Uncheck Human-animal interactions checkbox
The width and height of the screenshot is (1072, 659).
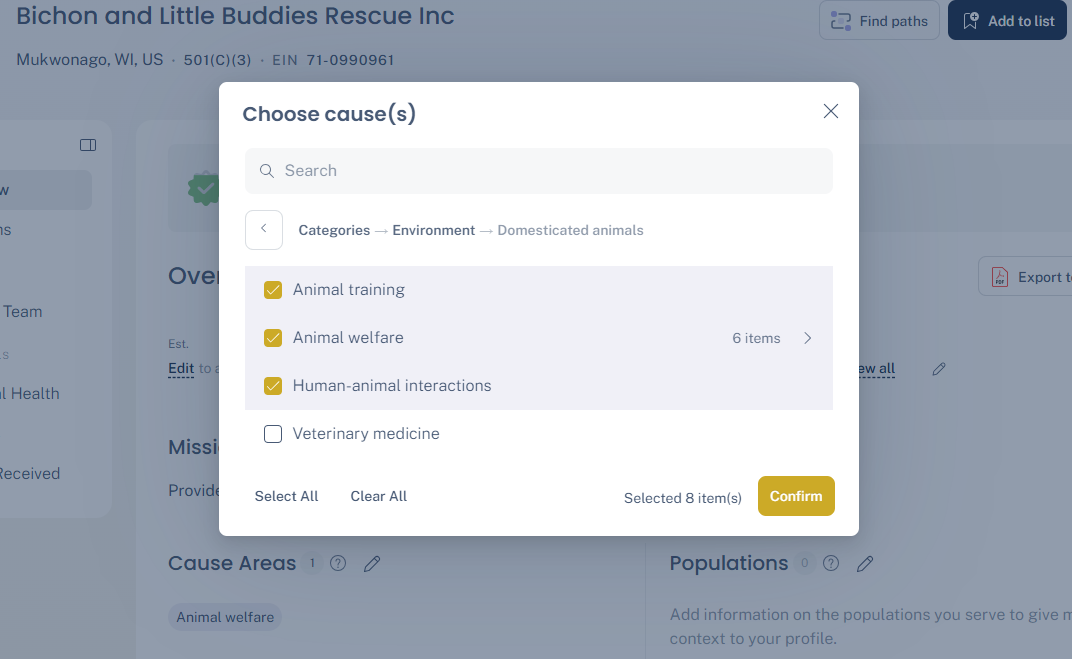tap(273, 386)
